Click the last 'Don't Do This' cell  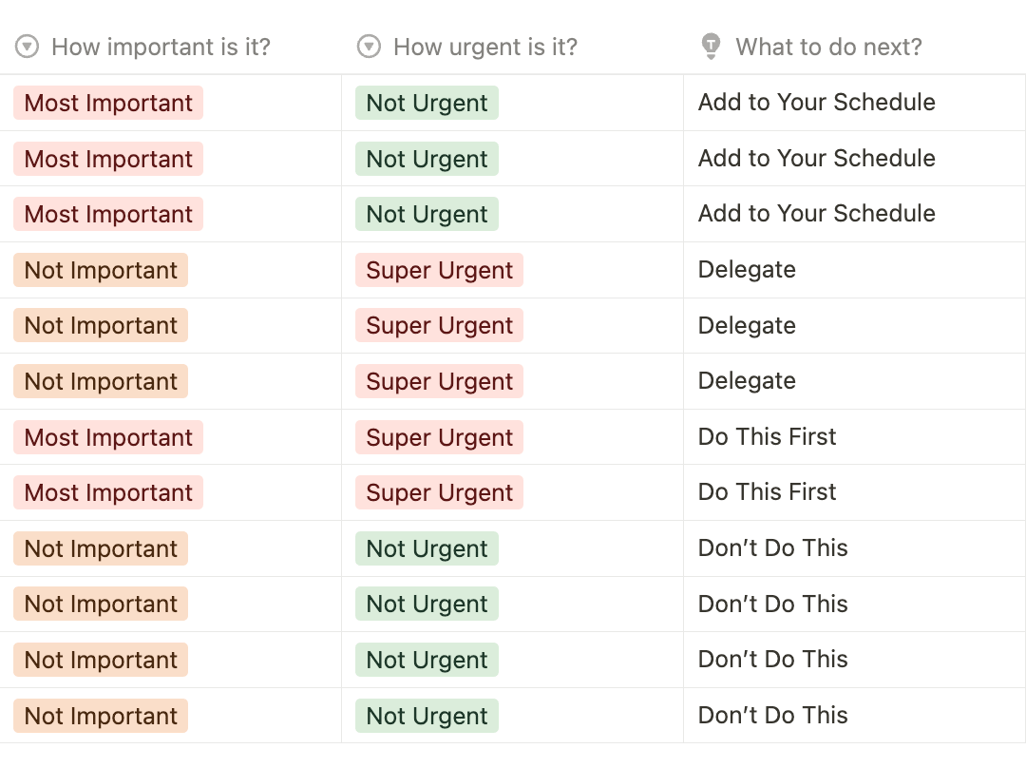855,715
